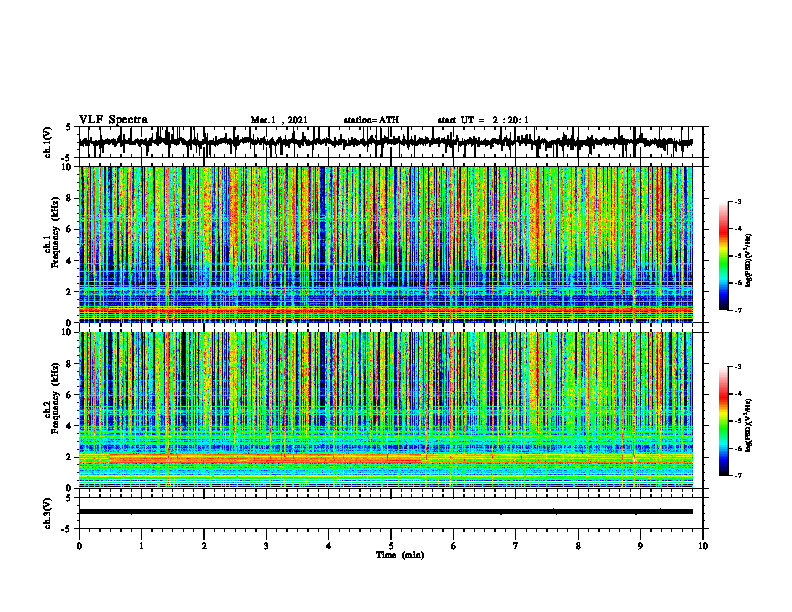Click the "ch.3(V)" axis label
This screenshot has width=792, height=612.
click(48, 513)
